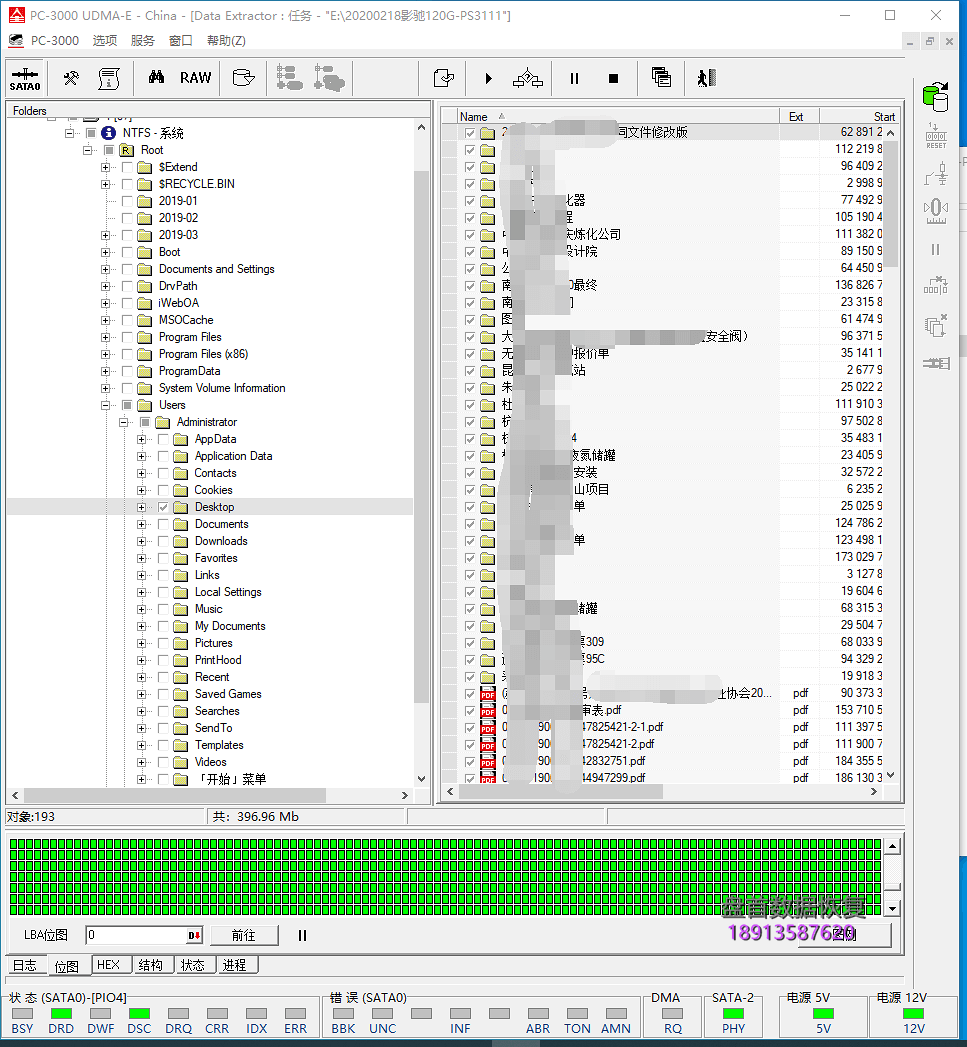Pause the LBA bitmap with pause icon
This screenshot has height=1047, width=967.
[303, 935]
